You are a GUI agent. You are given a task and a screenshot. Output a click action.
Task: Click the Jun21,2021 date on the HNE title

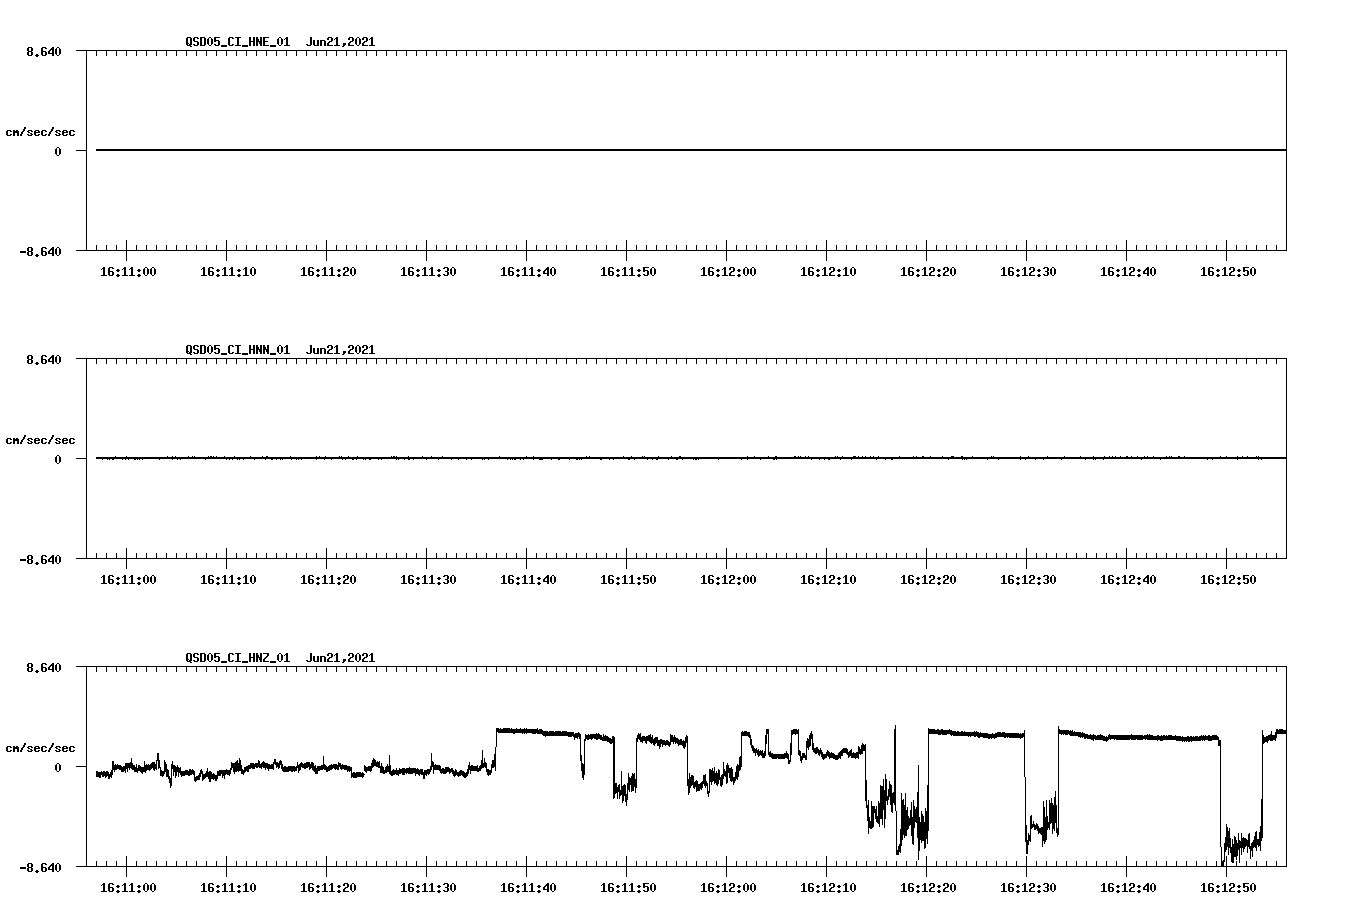click(341, 42)
